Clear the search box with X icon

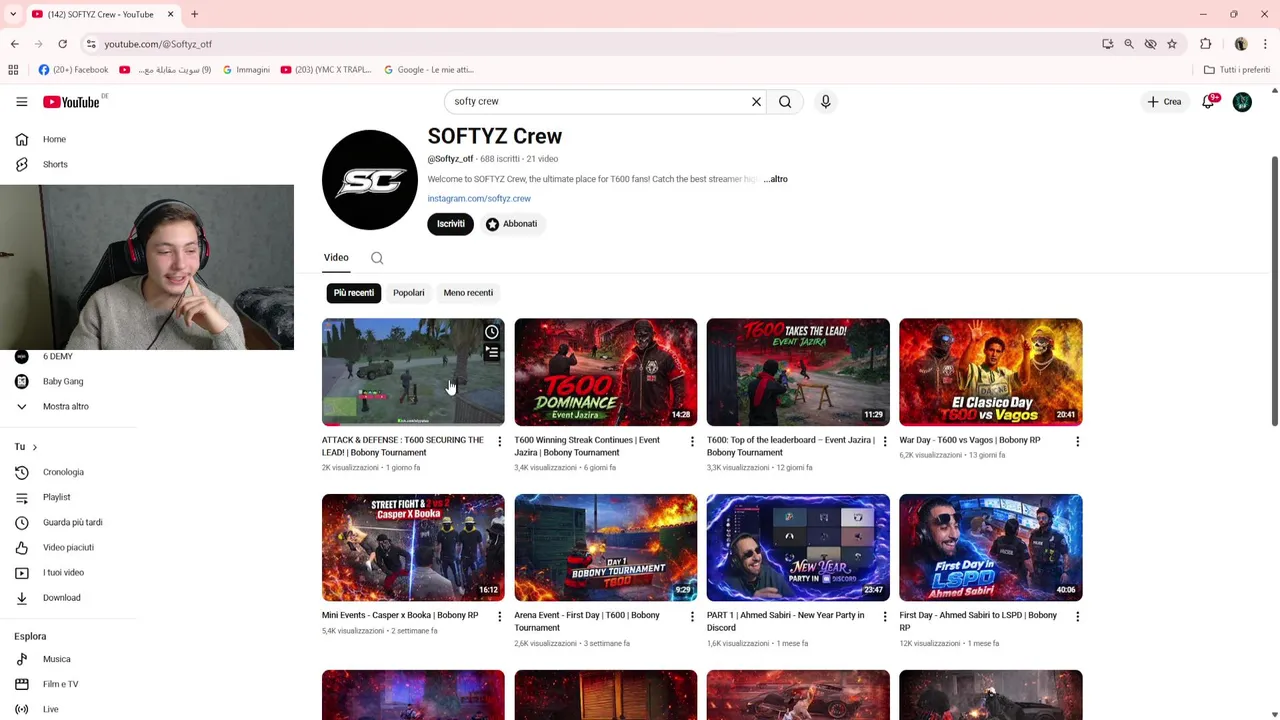coord(757,101)
